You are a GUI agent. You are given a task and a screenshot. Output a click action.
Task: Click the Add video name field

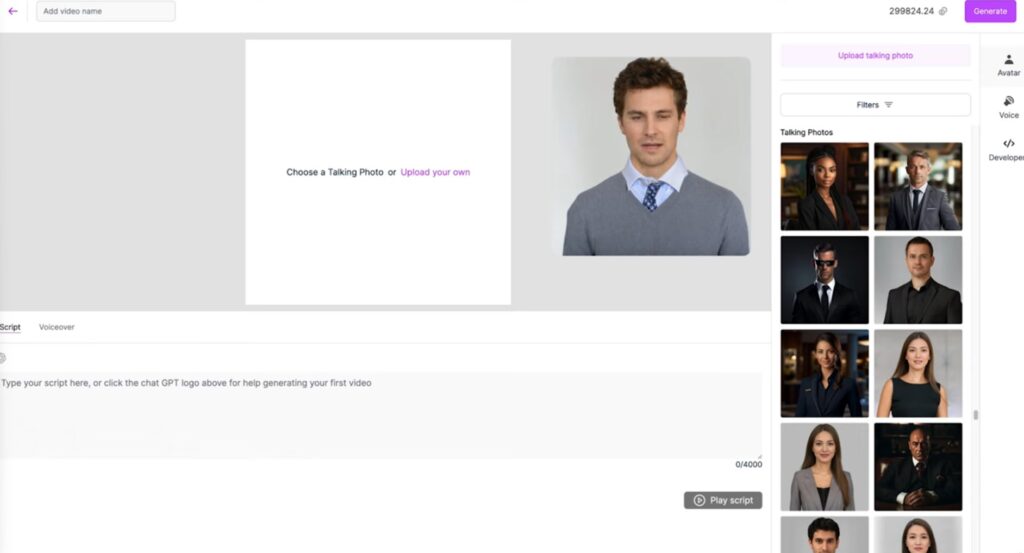coord(105,11)
